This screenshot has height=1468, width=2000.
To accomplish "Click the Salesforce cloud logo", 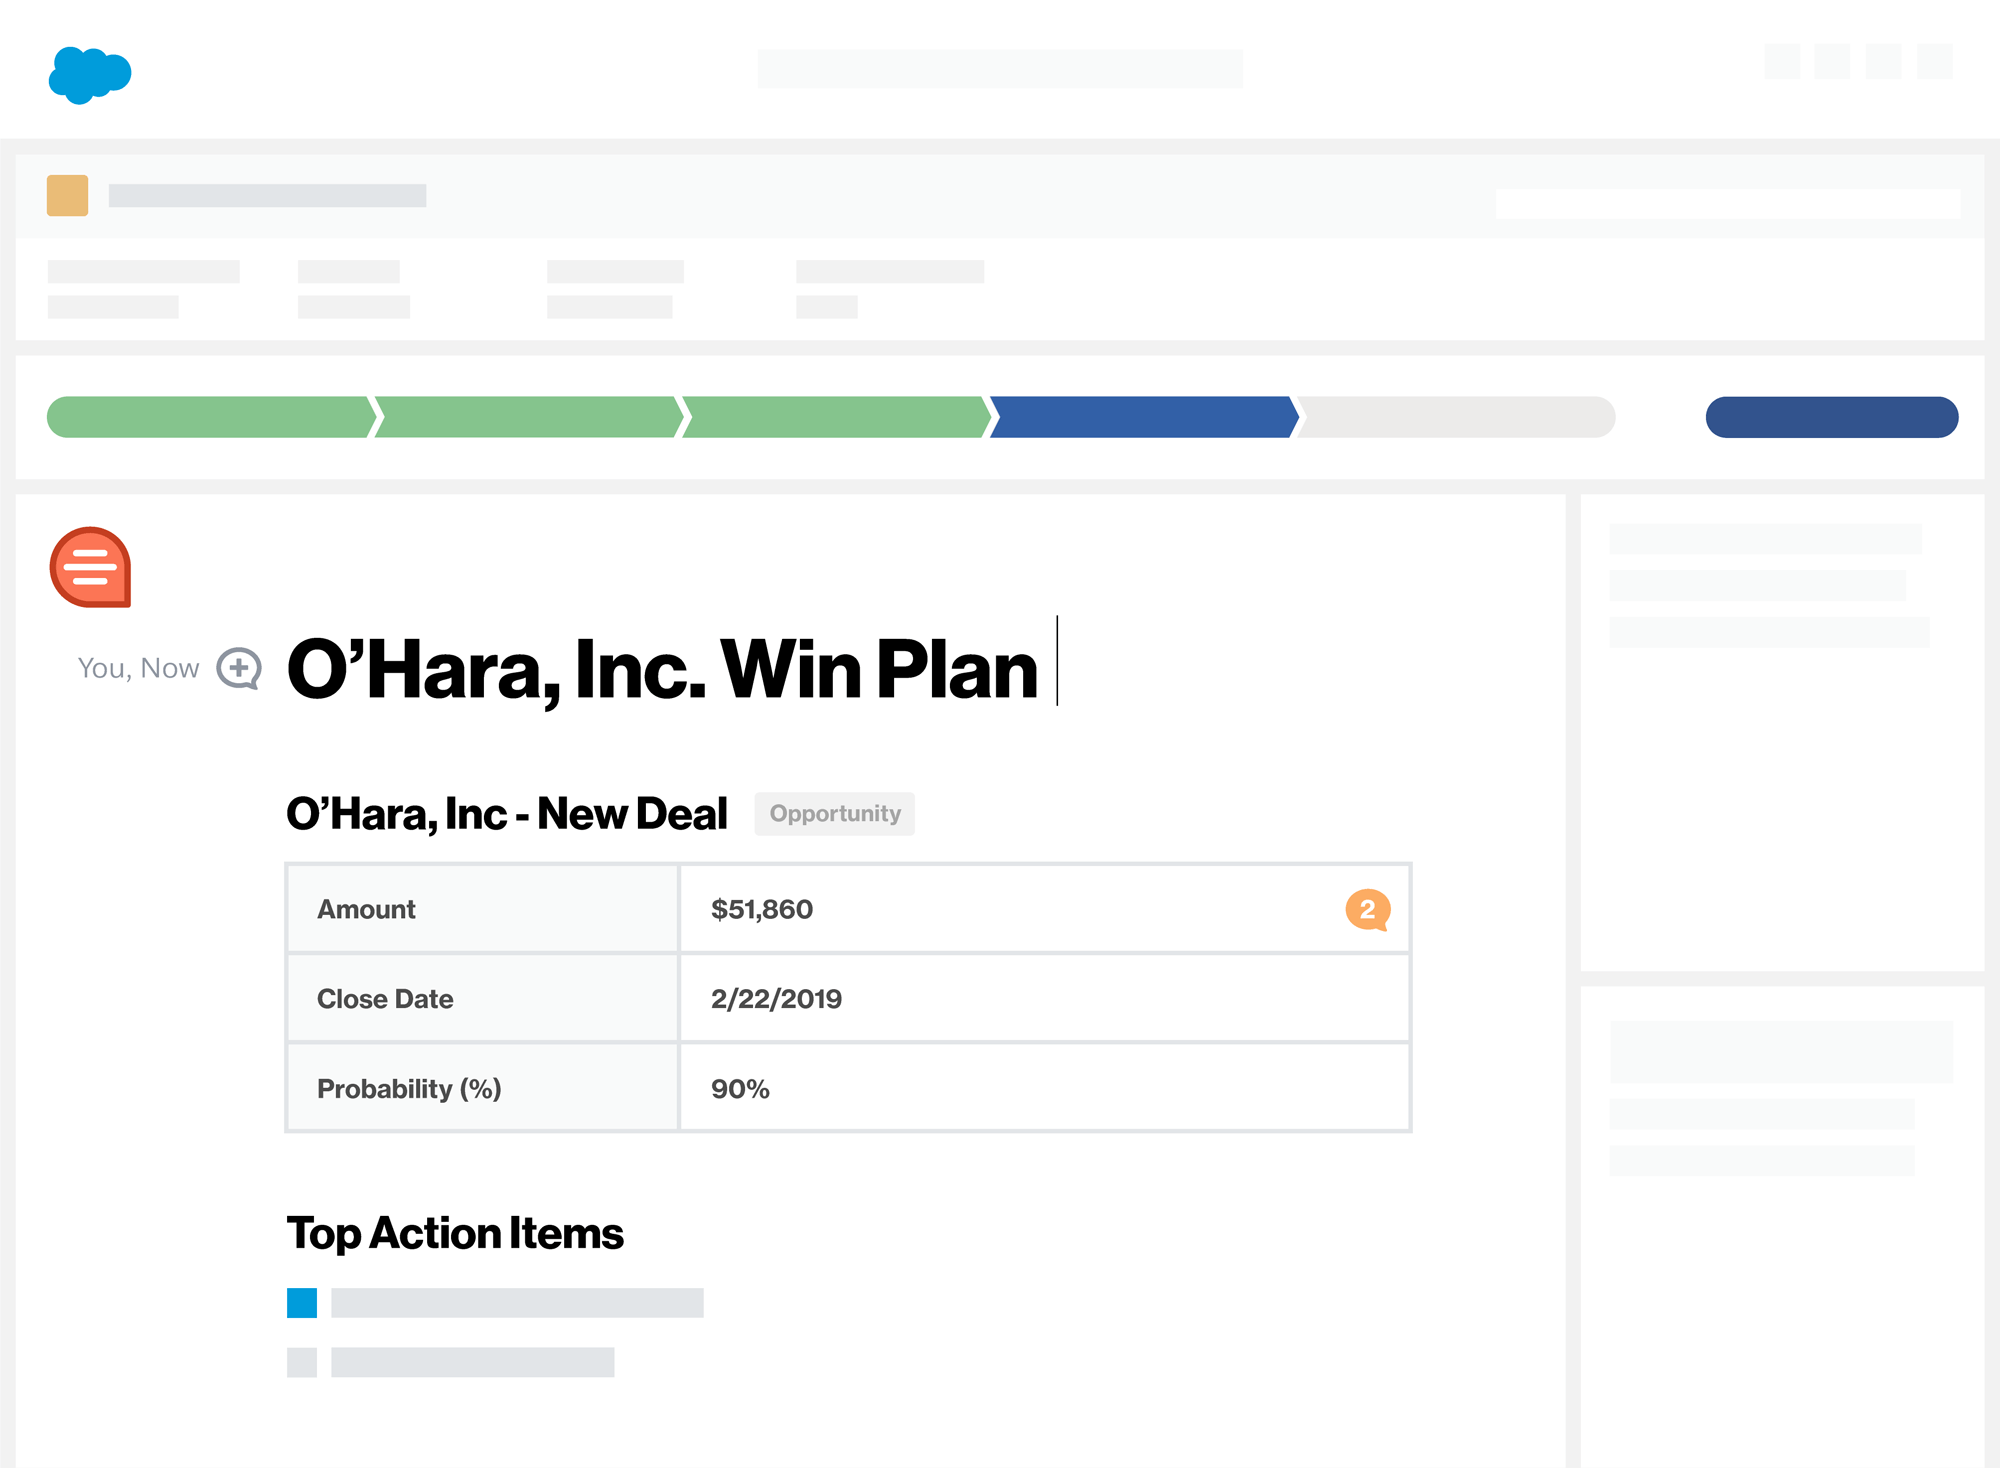I will [x=90, y=74].
